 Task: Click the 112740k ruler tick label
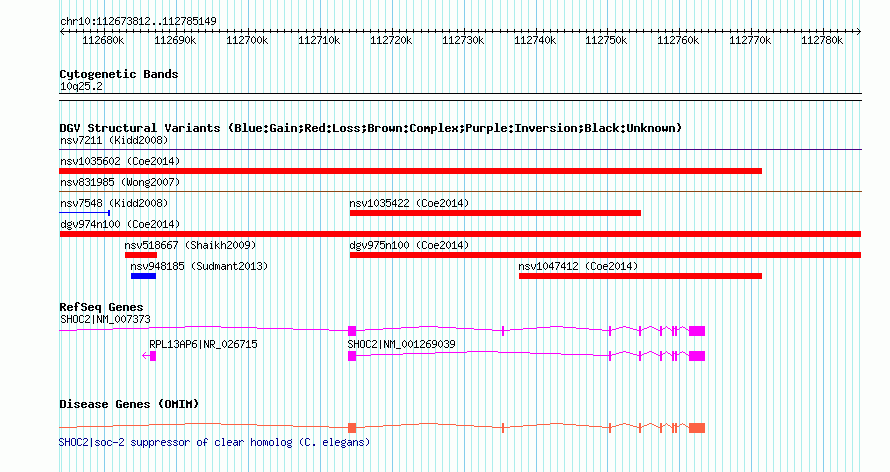click(x=535, y=40)
